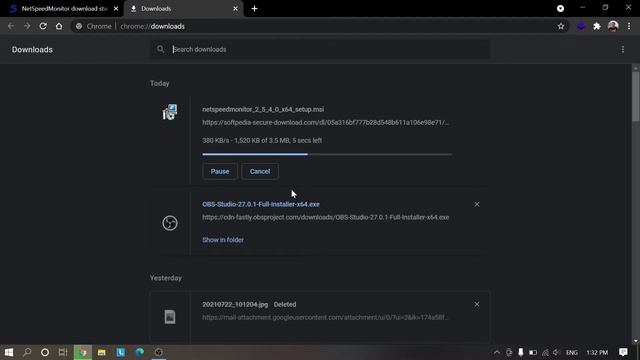
Task: Open OBS-Studio-27.0.1-Full-Installer-x64.exe file link
Action: point(261,204)
